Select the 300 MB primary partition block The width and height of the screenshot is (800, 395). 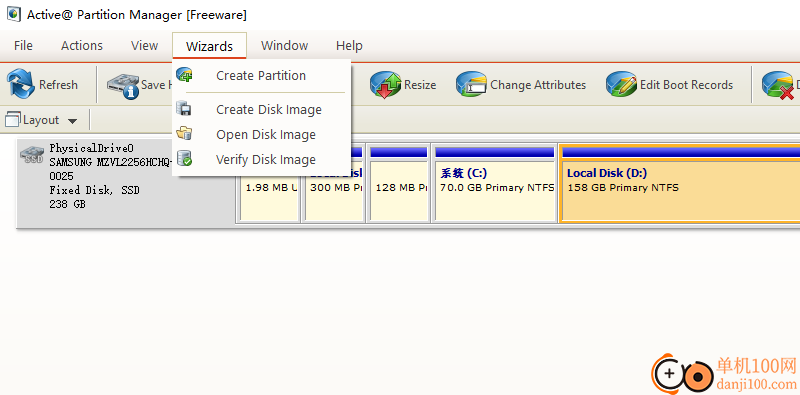(334, 199)
